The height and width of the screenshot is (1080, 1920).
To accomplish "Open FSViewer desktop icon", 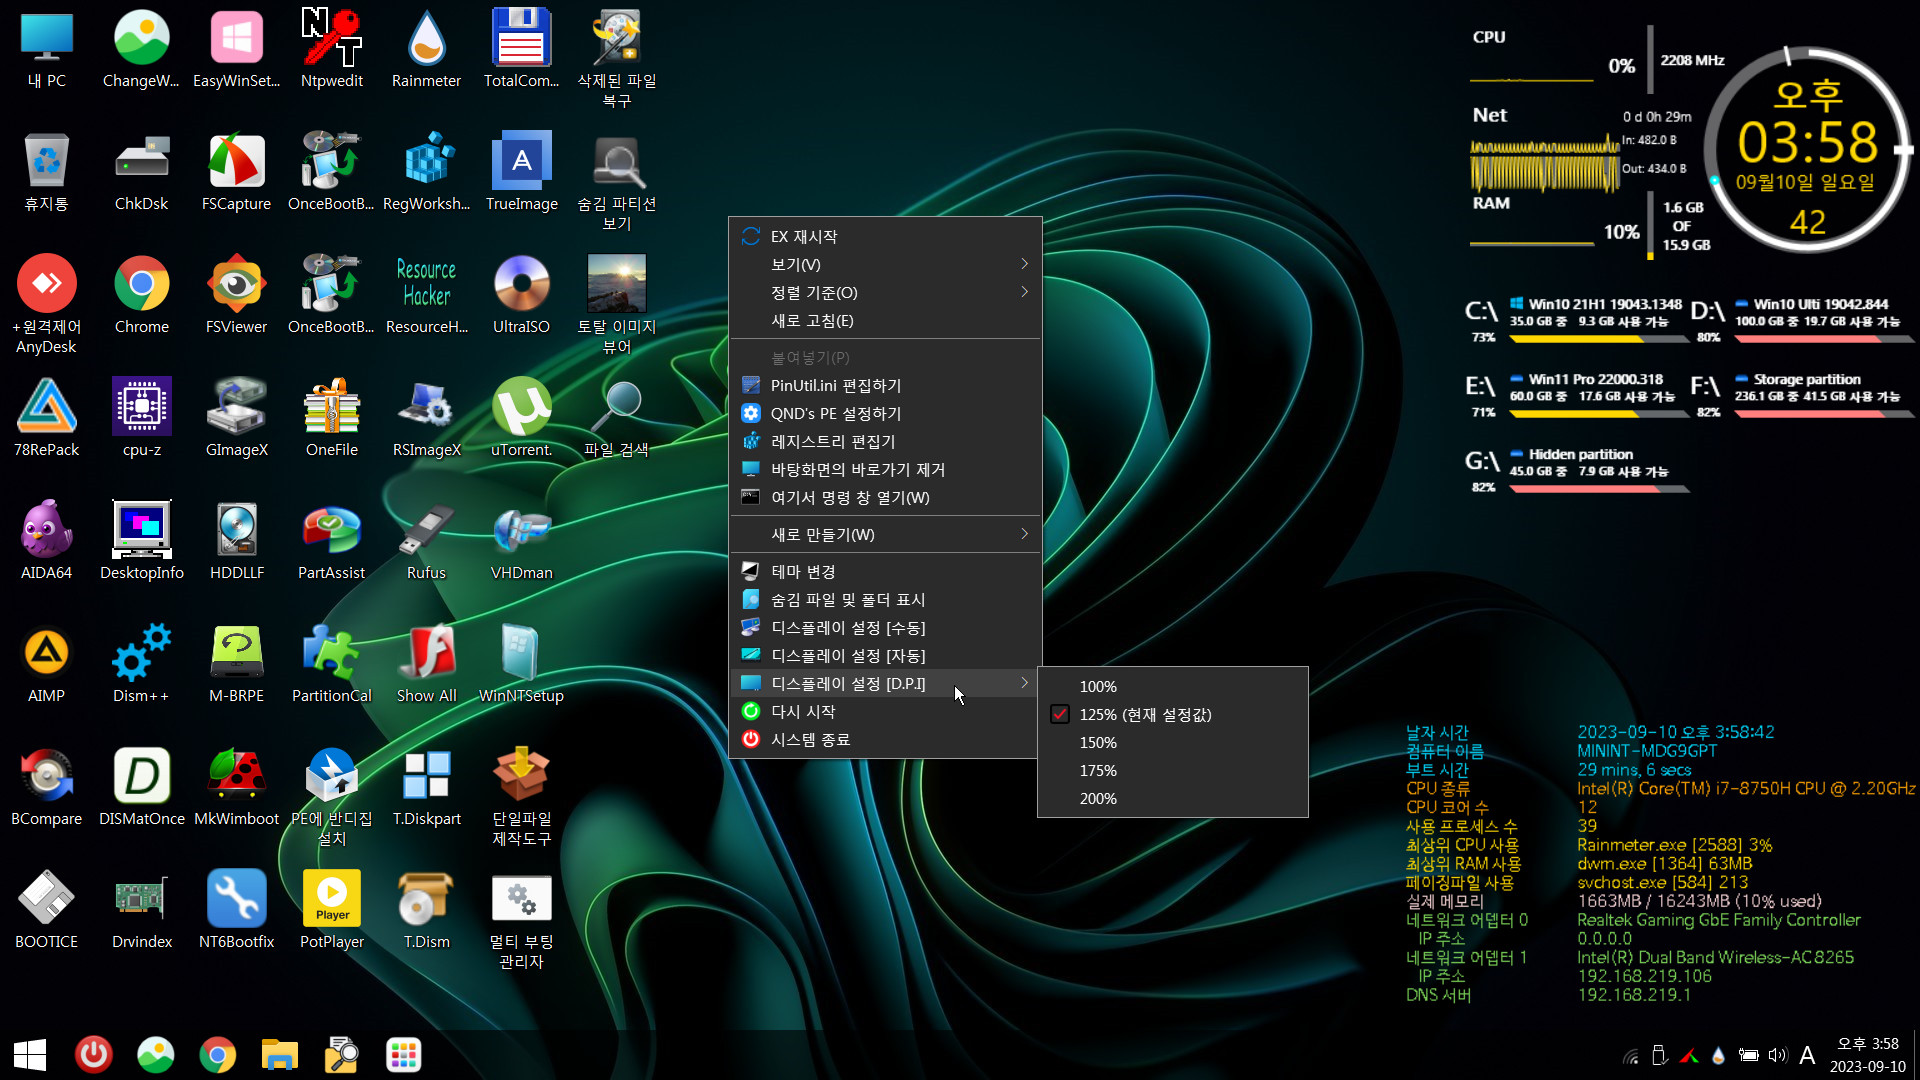I will point(236,294).
